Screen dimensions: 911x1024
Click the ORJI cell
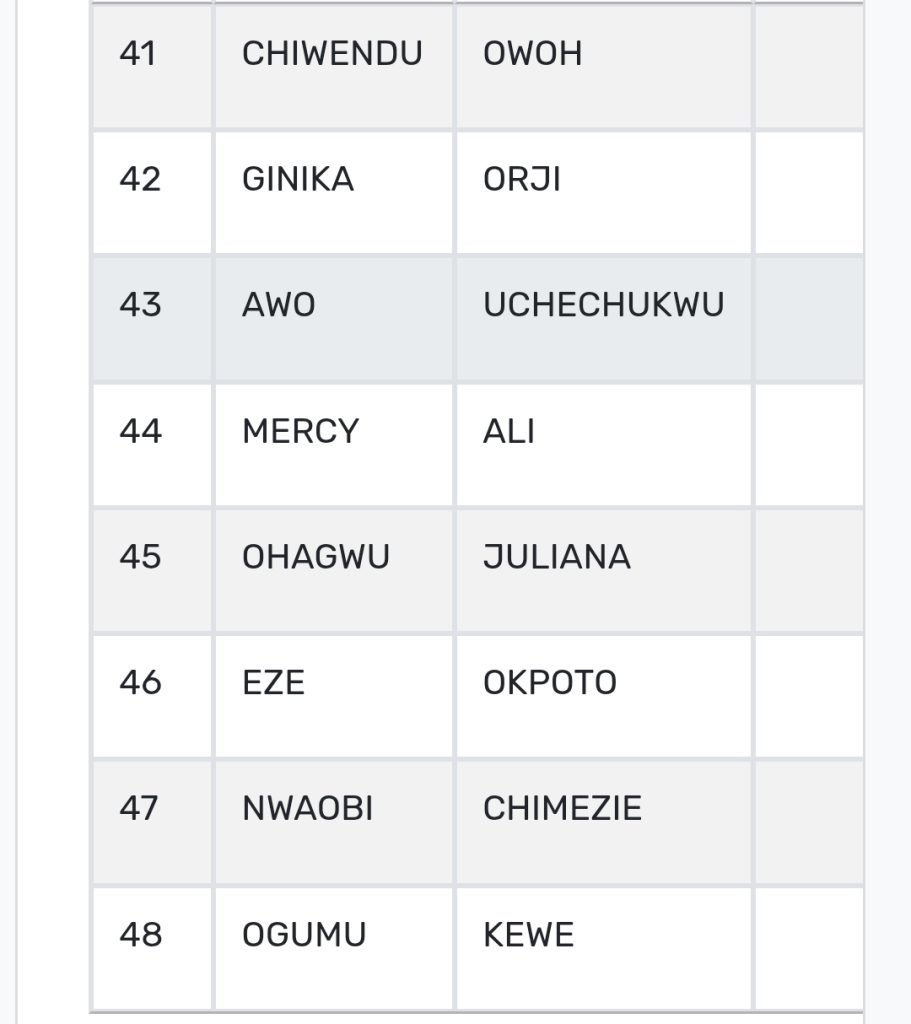522,180
